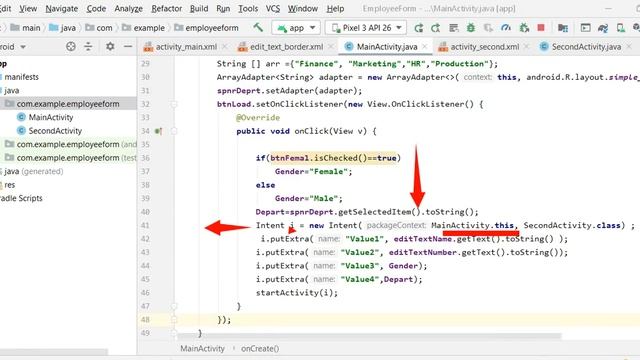
Task: Click the green Debug bug icon
Action: pyautogui.click(x=471, y=28)
